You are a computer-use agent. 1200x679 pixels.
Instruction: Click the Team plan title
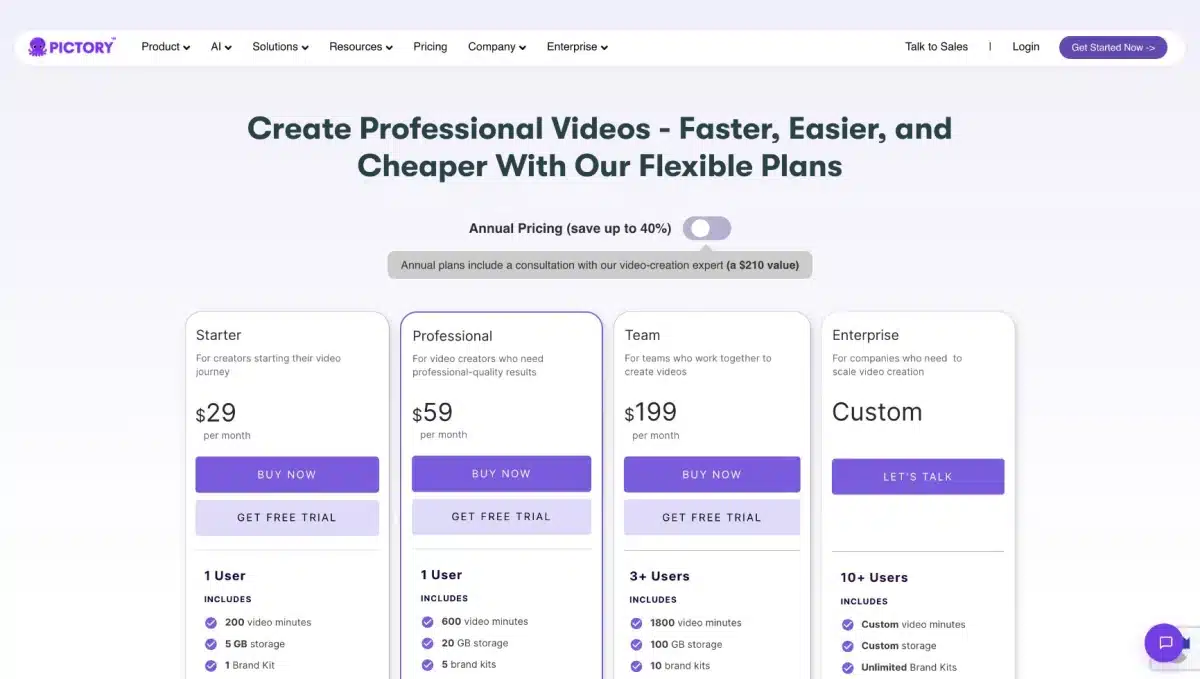pos(642,335)
